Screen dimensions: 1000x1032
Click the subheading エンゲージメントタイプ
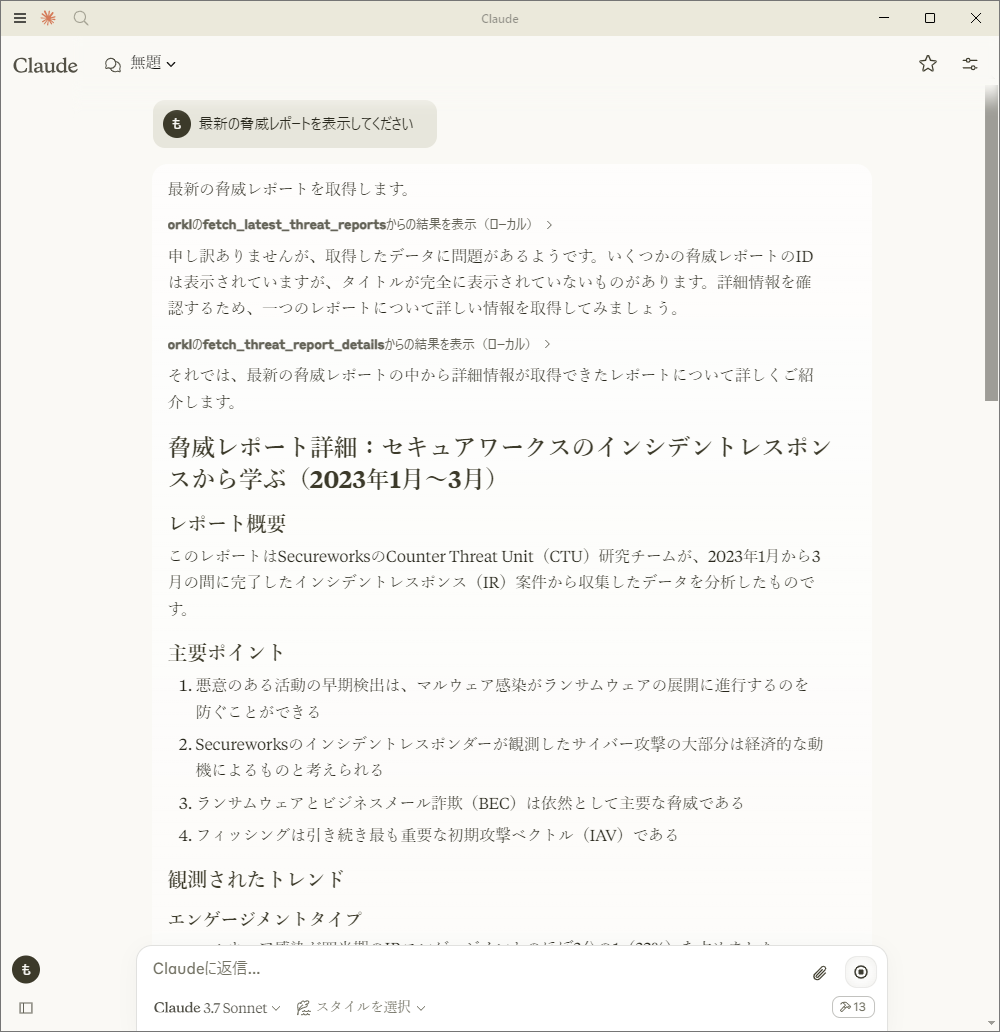pos(265,918)
